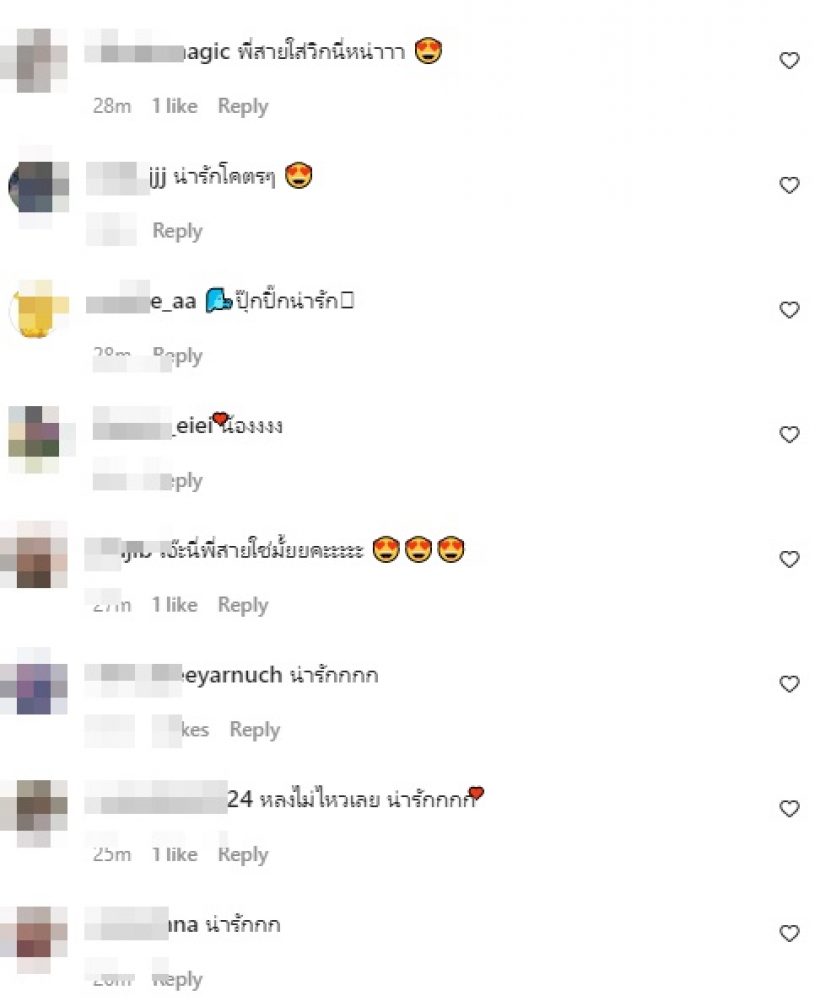View the '1 like' count on first comment

click(x=175, y=106)
